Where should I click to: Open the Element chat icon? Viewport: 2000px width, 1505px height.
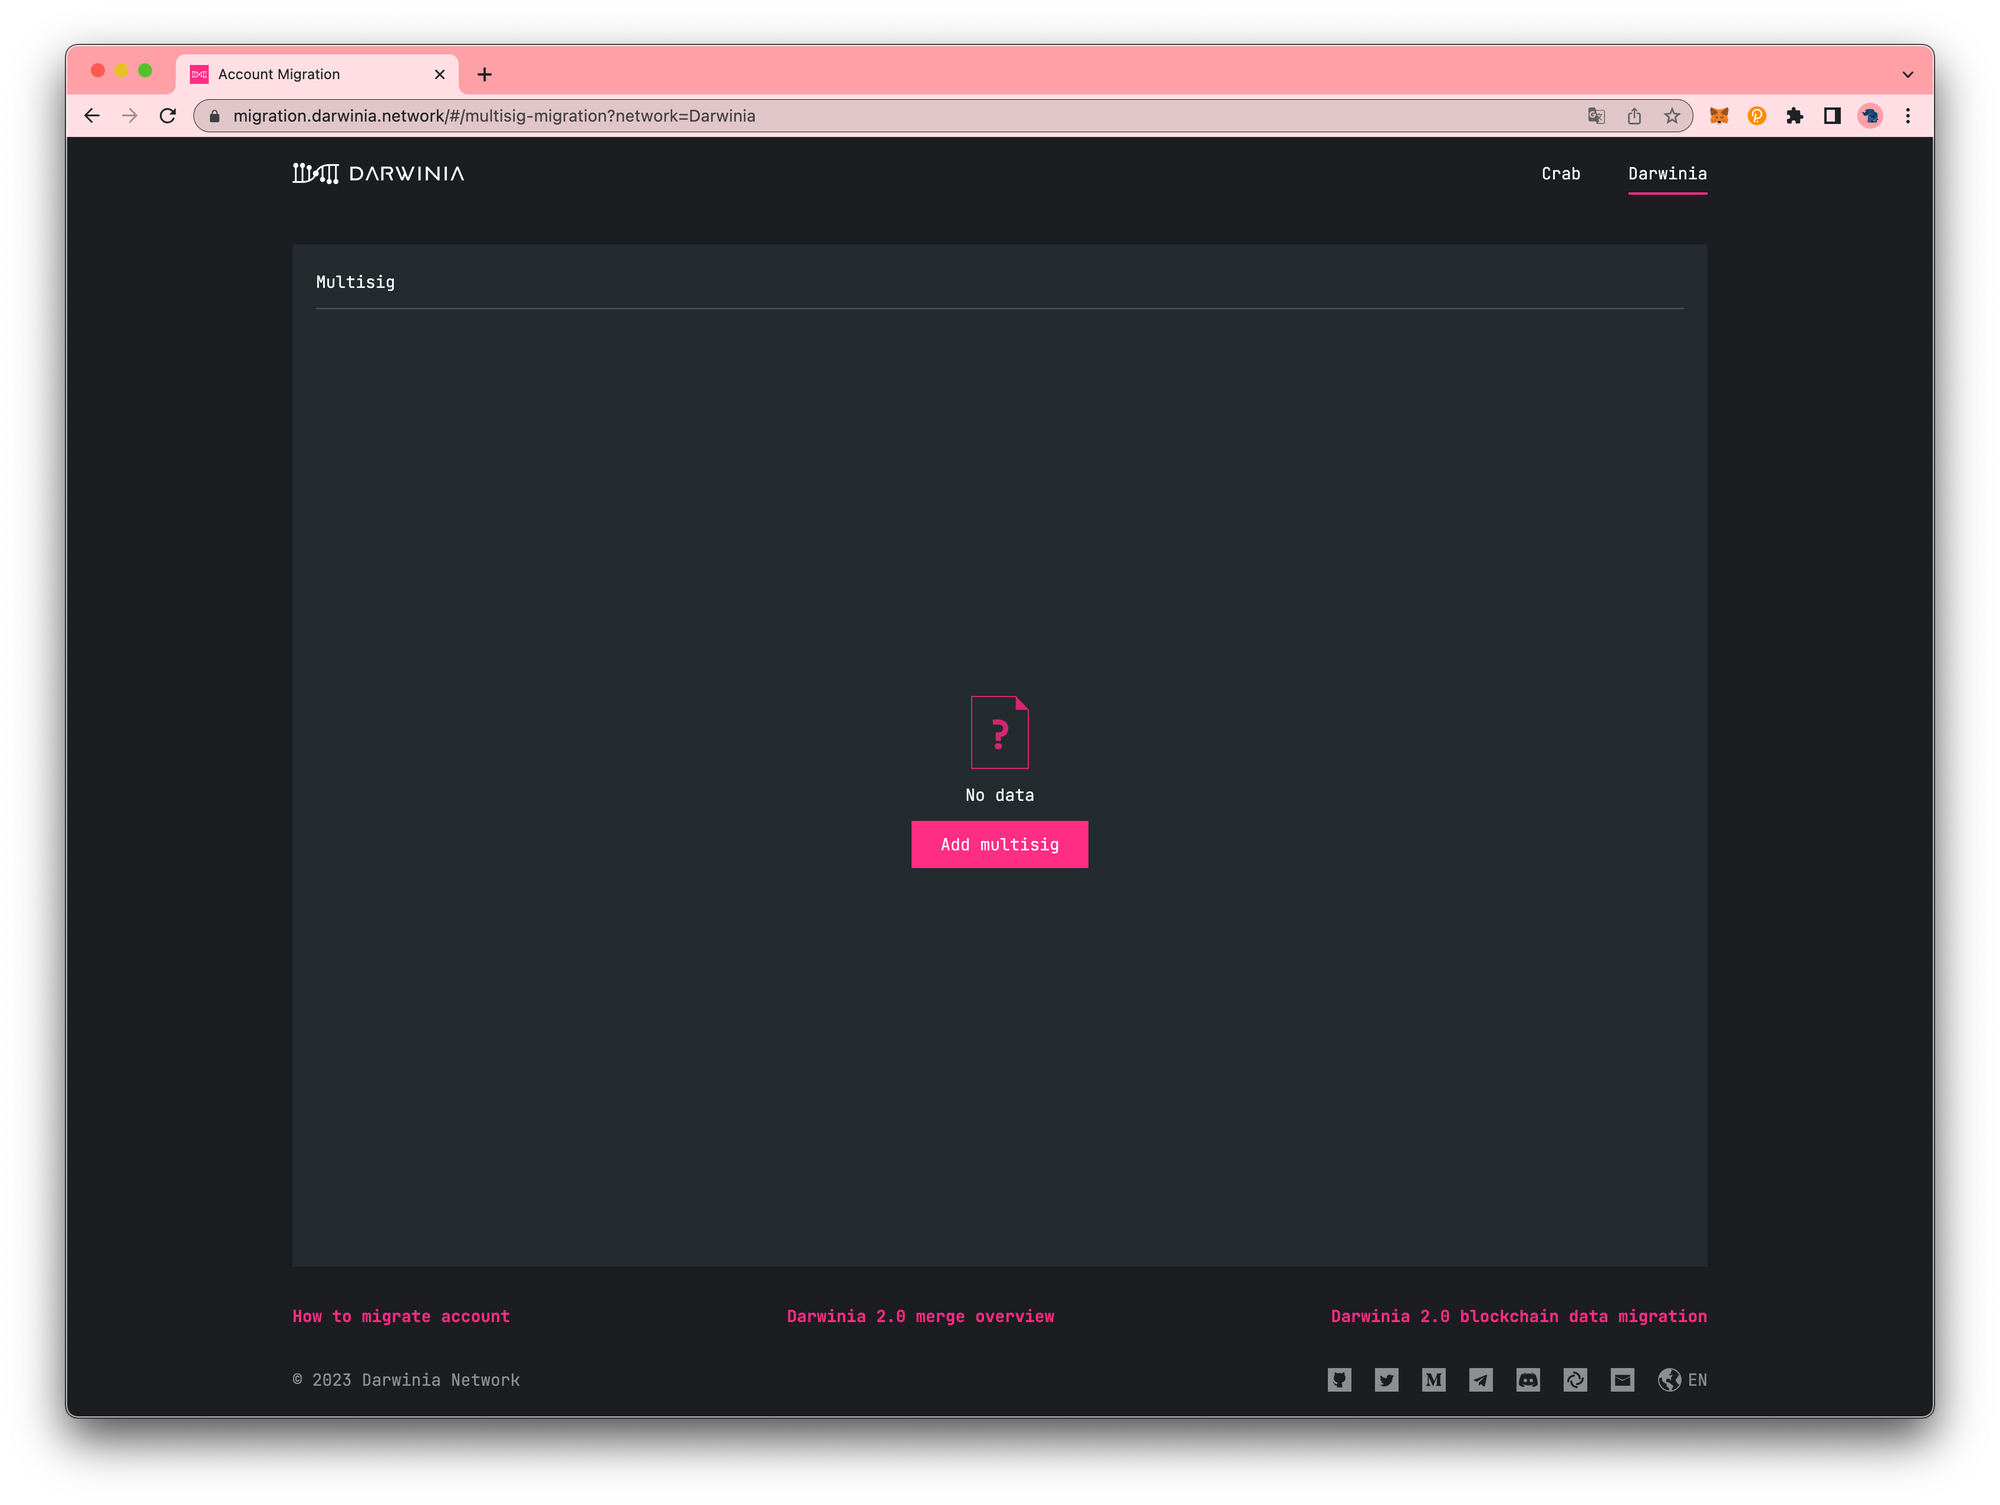tap(1575, 1380)
